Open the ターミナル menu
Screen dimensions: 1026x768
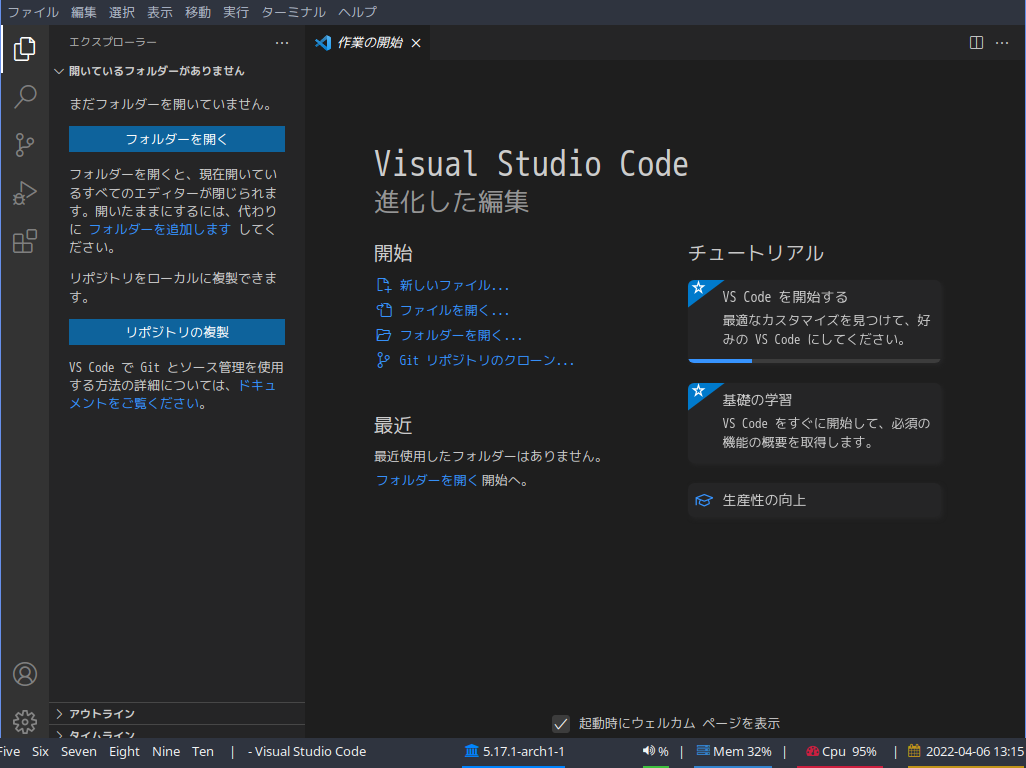pos(293,12)
